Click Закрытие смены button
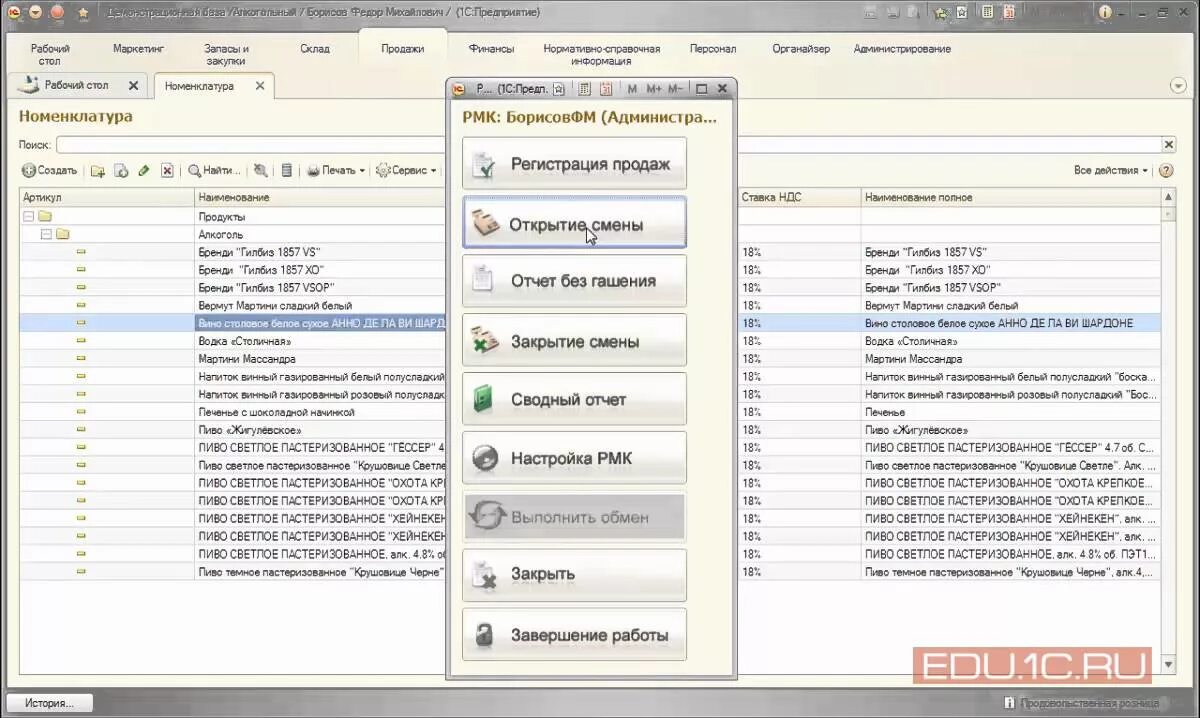 coord(575,340)
